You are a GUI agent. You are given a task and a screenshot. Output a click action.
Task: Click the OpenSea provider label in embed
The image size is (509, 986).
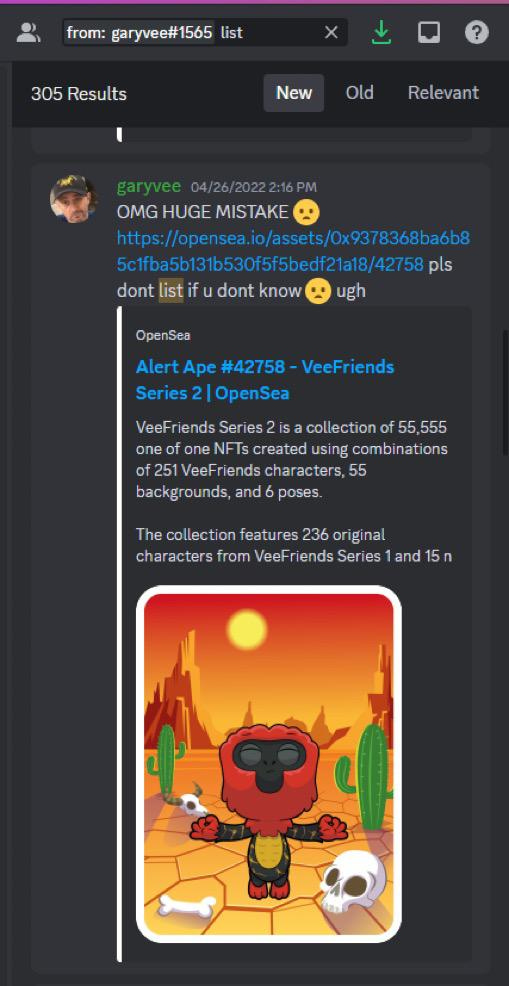point(163,335)
